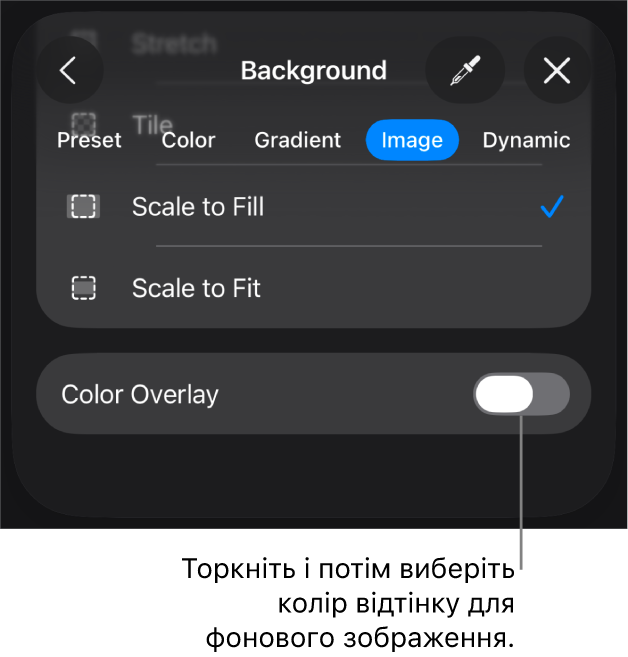
Task: Choose the blurred Stretch option
Action: pos(174,43)
